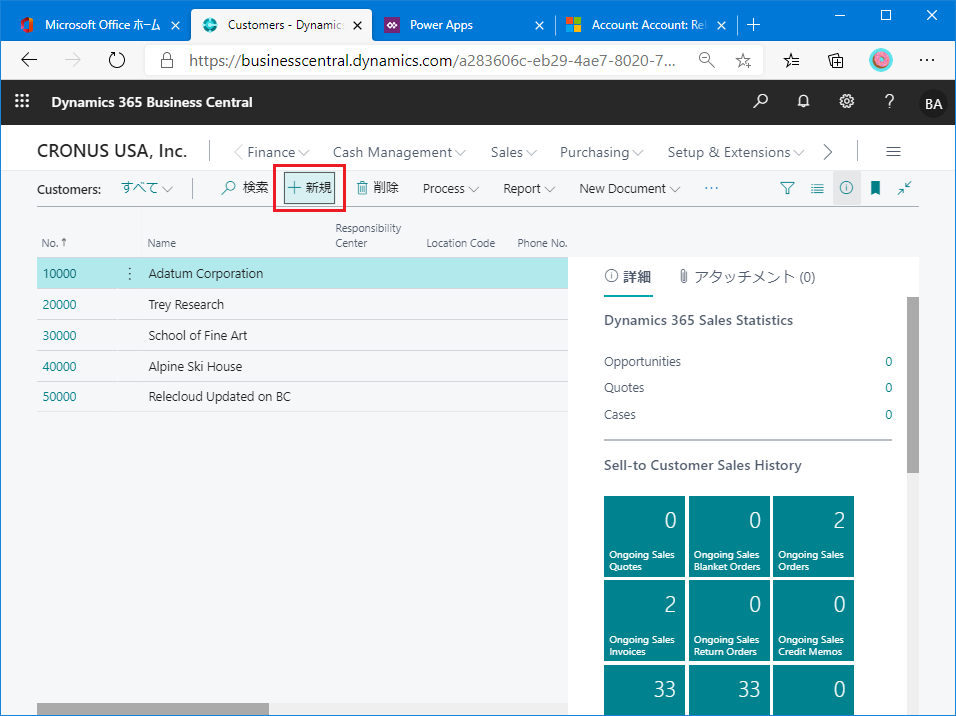The width and height of the screenshot is (956, 716).
Task: Open the すべて view selector dropdown
Action: [147, 188]
